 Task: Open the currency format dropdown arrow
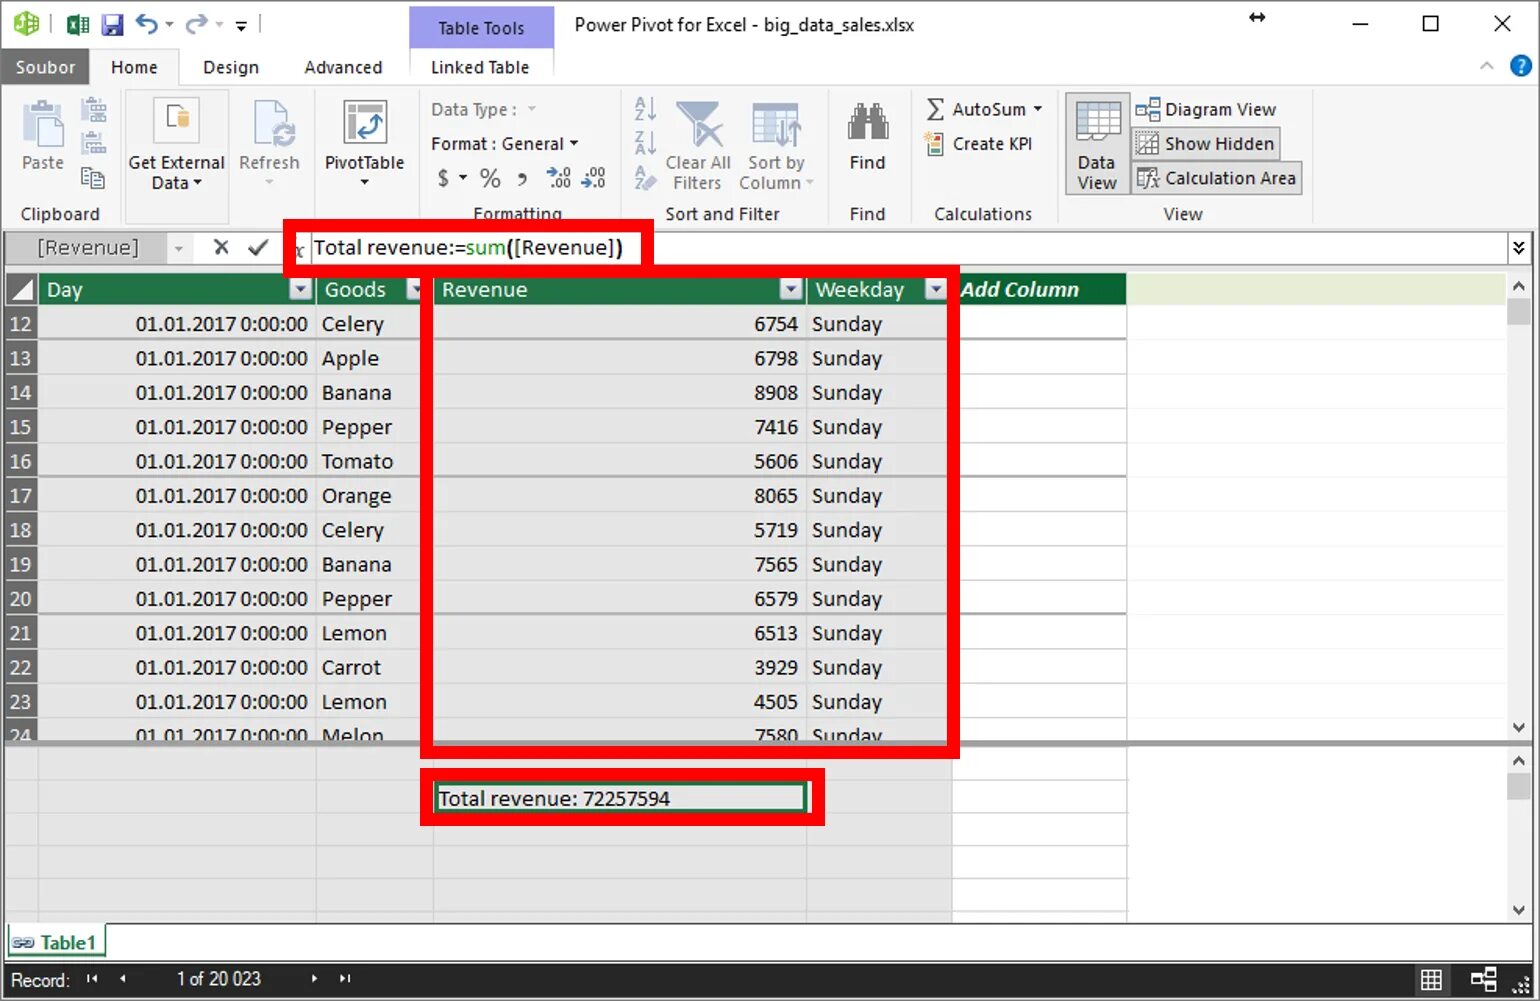(463, 178)
